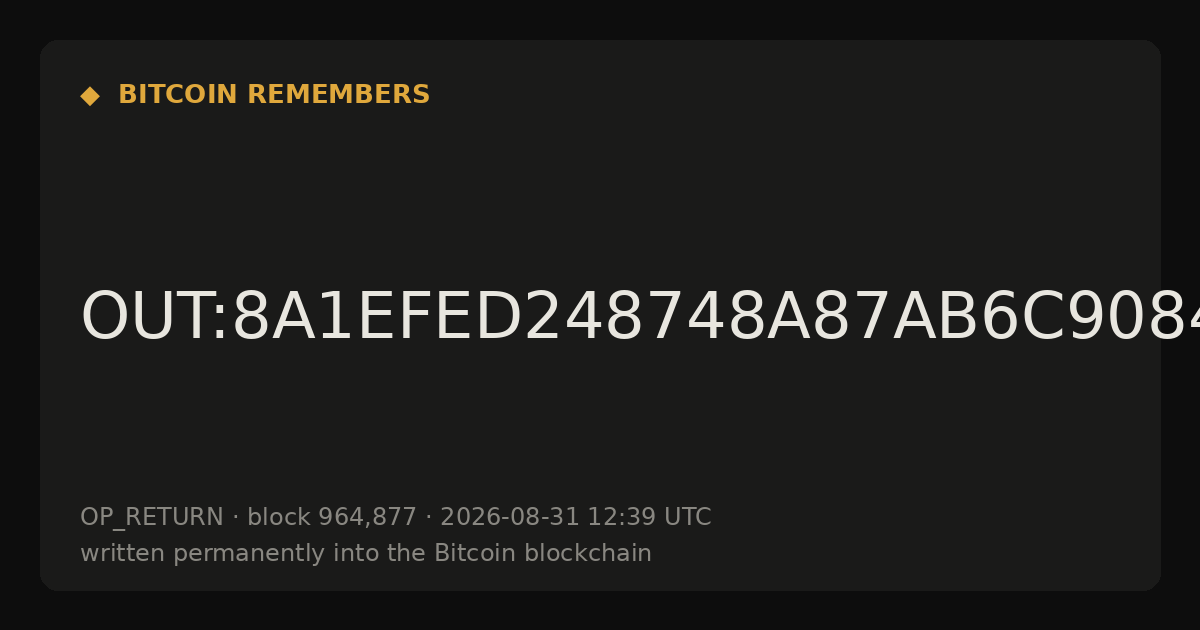Click the OUT: prefix of the message
The image size is (1200, 630).
(x=155, y=318)
